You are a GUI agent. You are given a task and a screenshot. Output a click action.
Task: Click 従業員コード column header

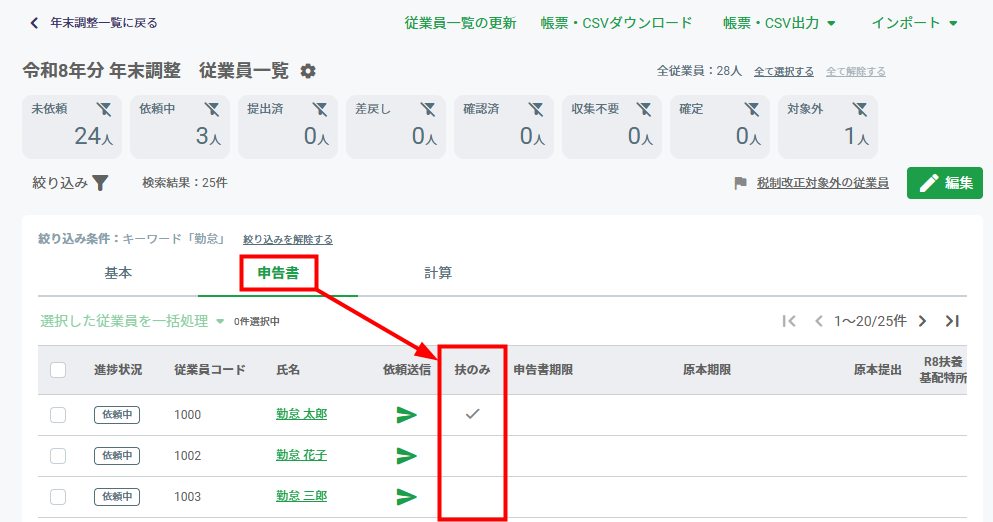point(210,370)
